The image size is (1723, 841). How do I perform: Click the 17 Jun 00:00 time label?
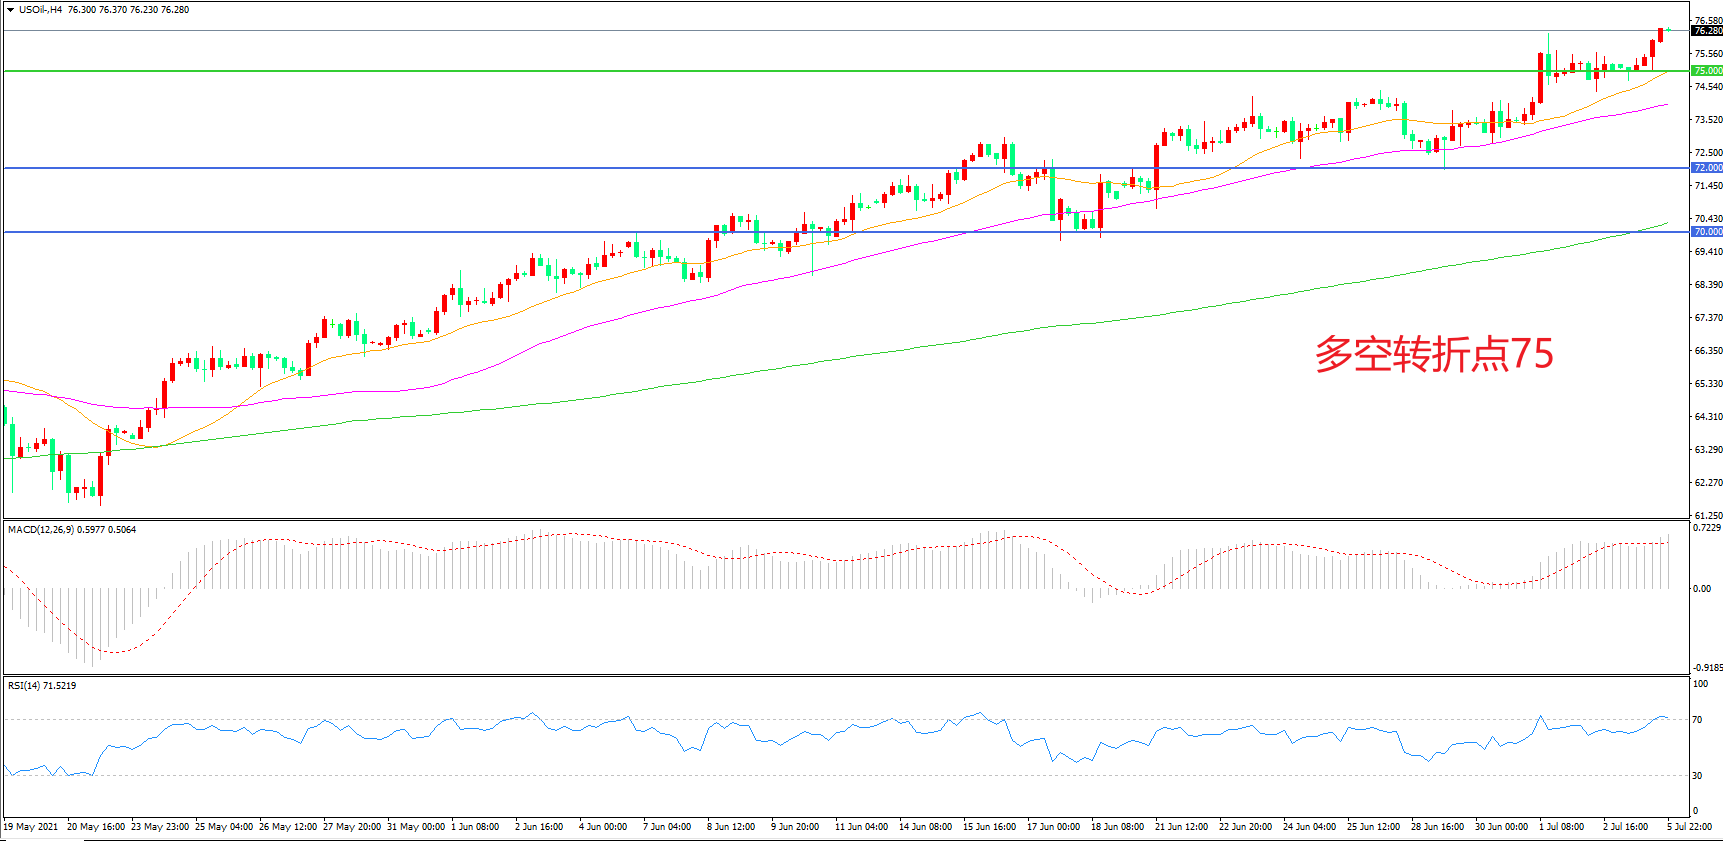pos(1053,827)
